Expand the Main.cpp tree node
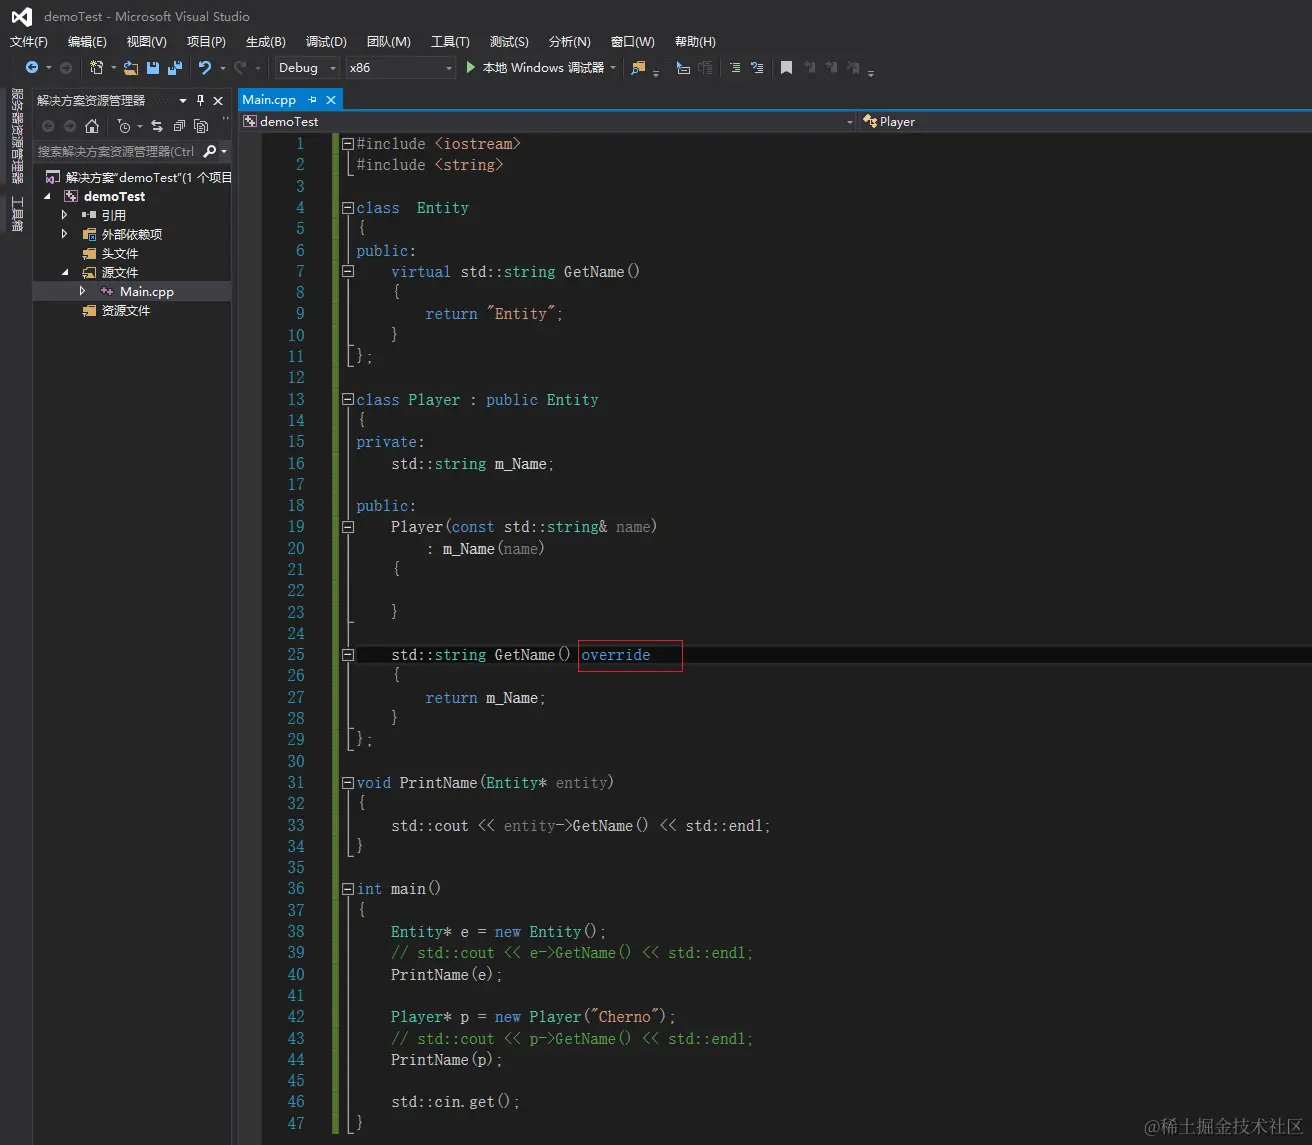The image size is (1312, 1145). [83, 291]
